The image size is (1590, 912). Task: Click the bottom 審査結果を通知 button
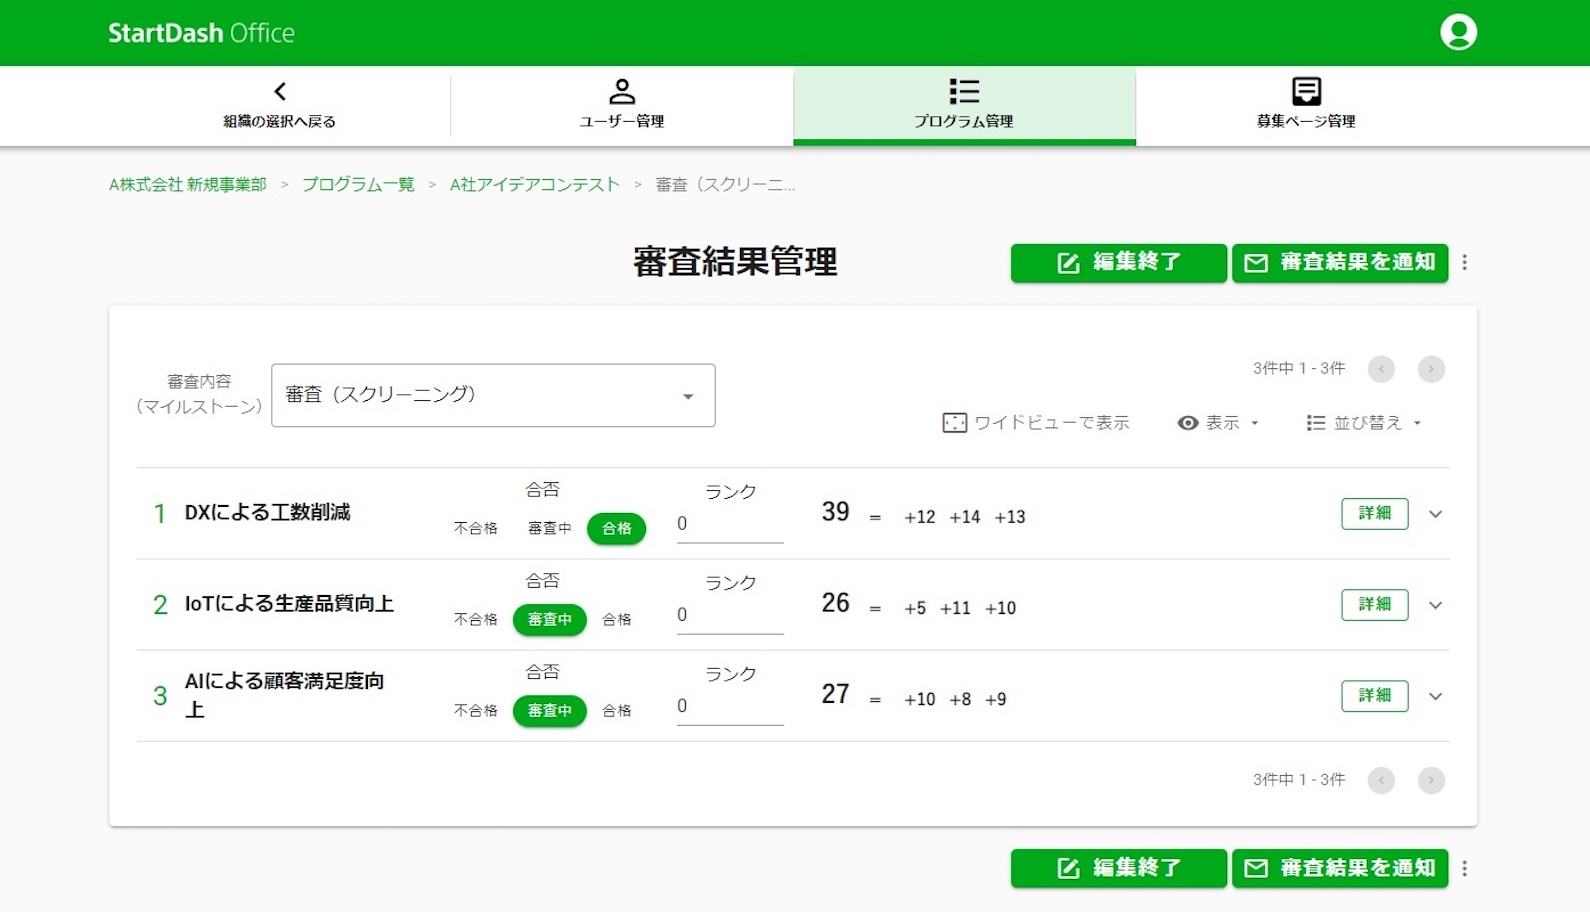click(x=1340, y=868)
